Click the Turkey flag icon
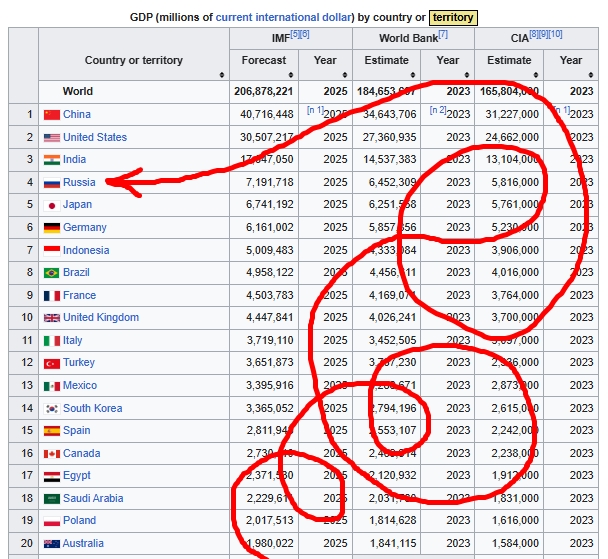This screenshot has width=608, height=559. point(52,363)
